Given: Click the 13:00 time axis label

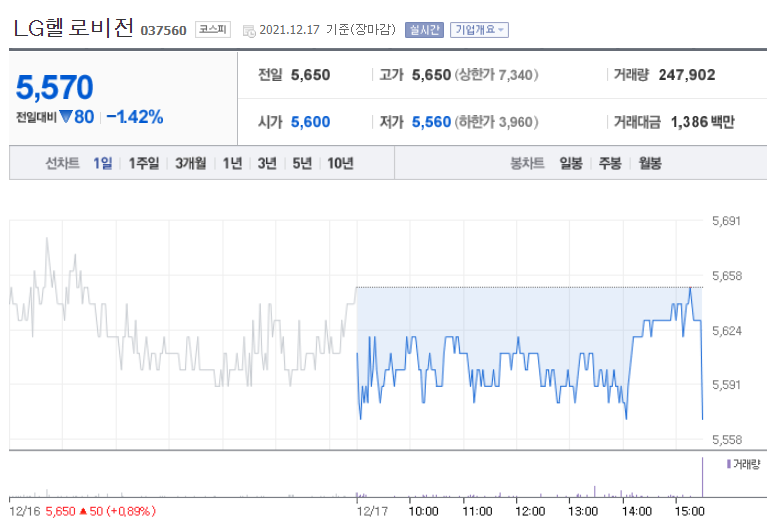Looking at the screenshot, I should click(x=583, y=511).
